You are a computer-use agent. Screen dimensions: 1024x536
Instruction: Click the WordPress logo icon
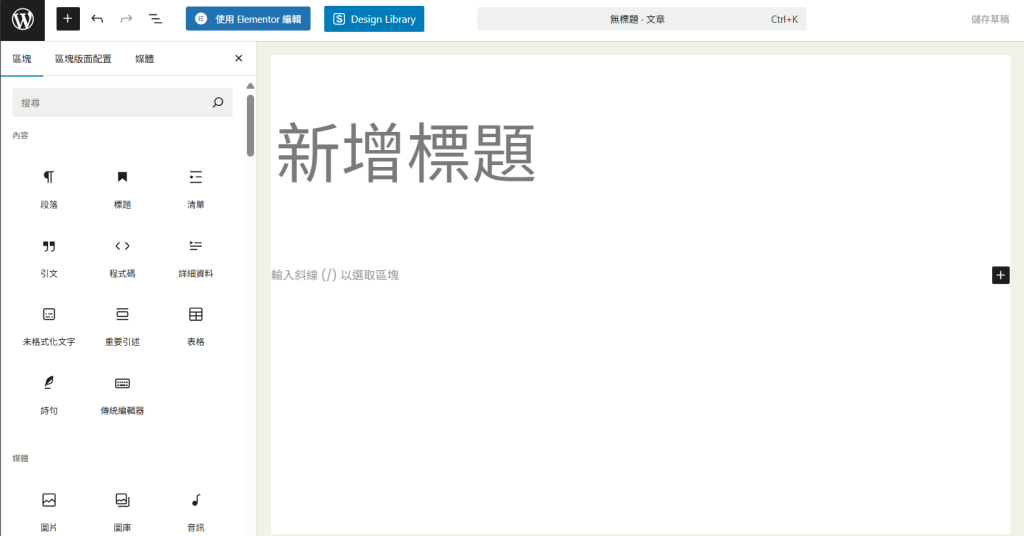click(22, 19)
